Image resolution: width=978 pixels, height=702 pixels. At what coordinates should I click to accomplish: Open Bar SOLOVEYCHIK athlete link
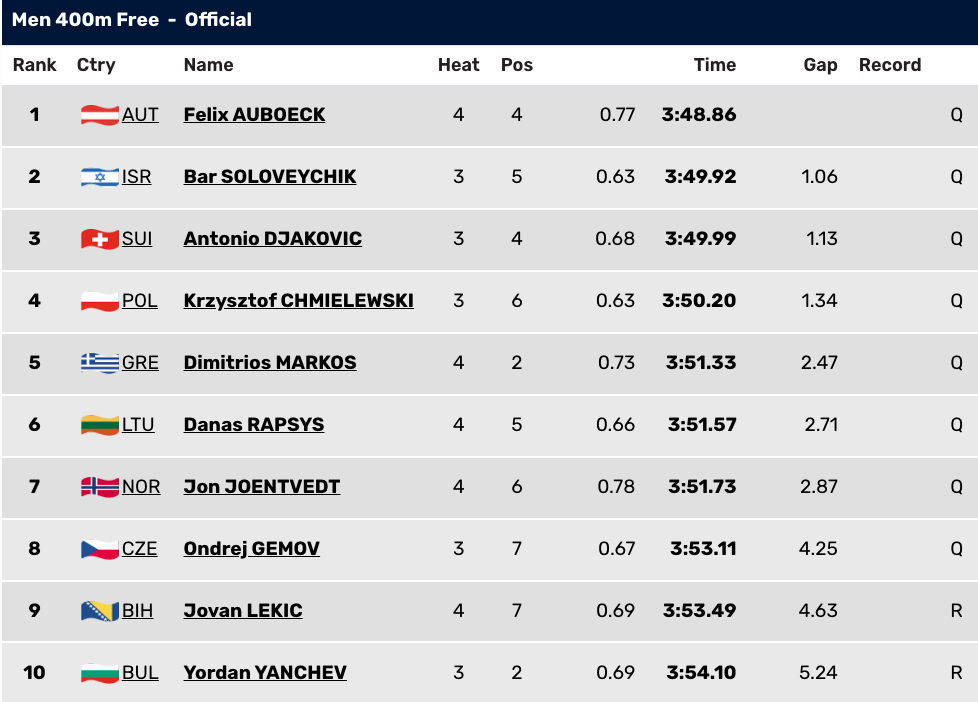pos(269,177)
